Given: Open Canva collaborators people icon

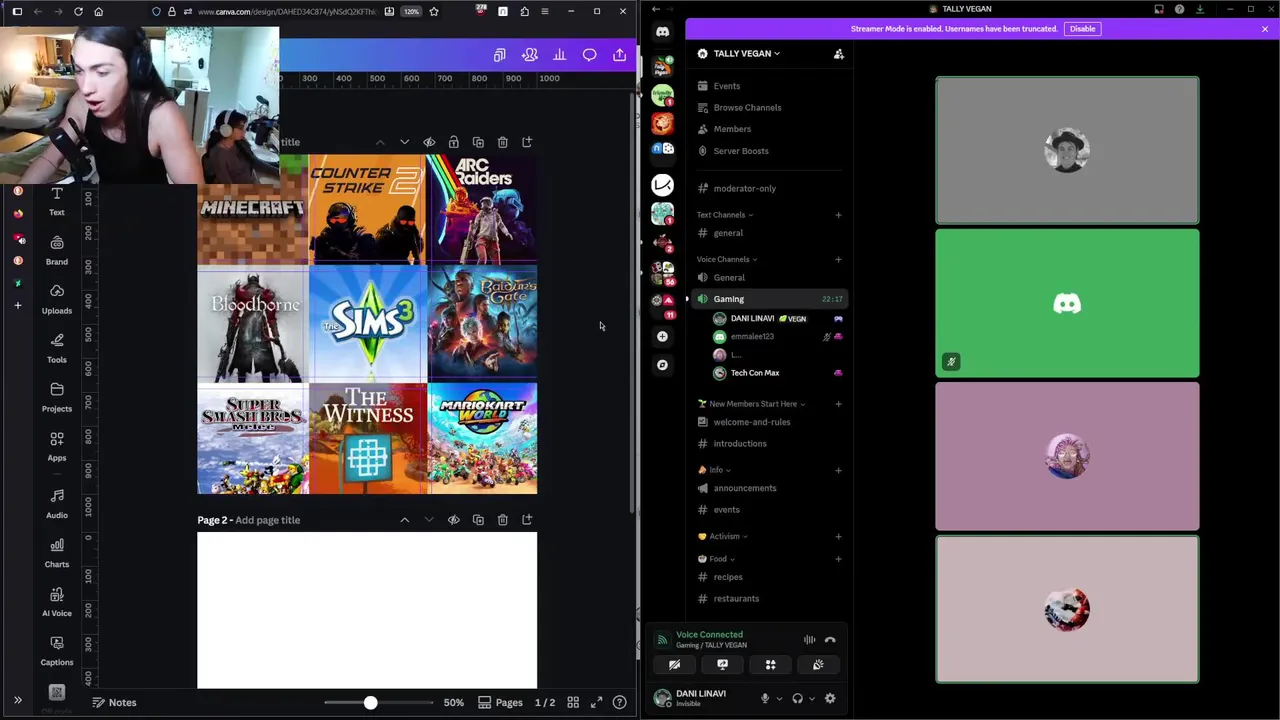Looking at the screenshot, I should pos(530,55).
